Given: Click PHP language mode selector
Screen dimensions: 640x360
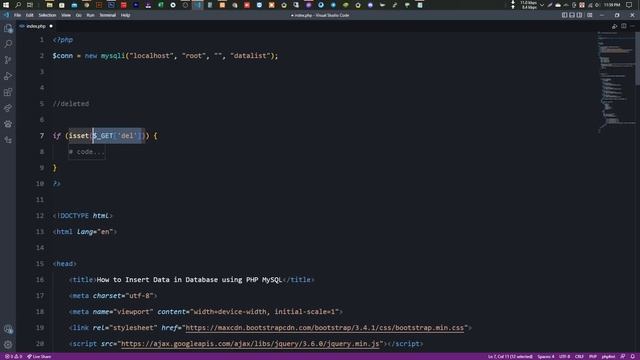Looking at the screenshot, I should [x=593, y=357].
